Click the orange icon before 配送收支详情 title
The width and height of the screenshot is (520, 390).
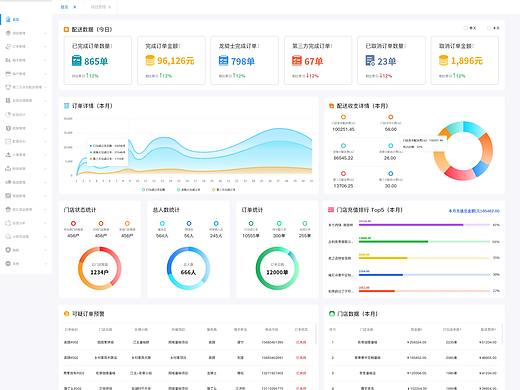tap(331, 106)
